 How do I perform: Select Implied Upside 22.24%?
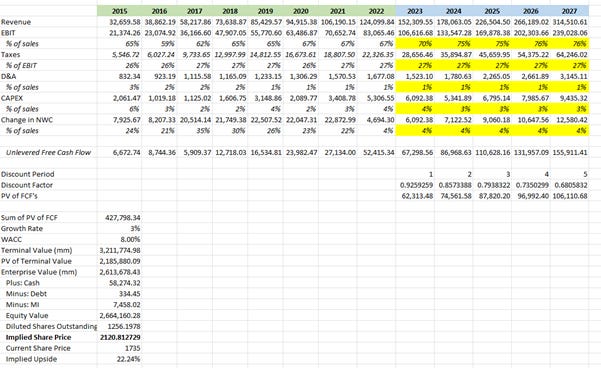[128, 359]
